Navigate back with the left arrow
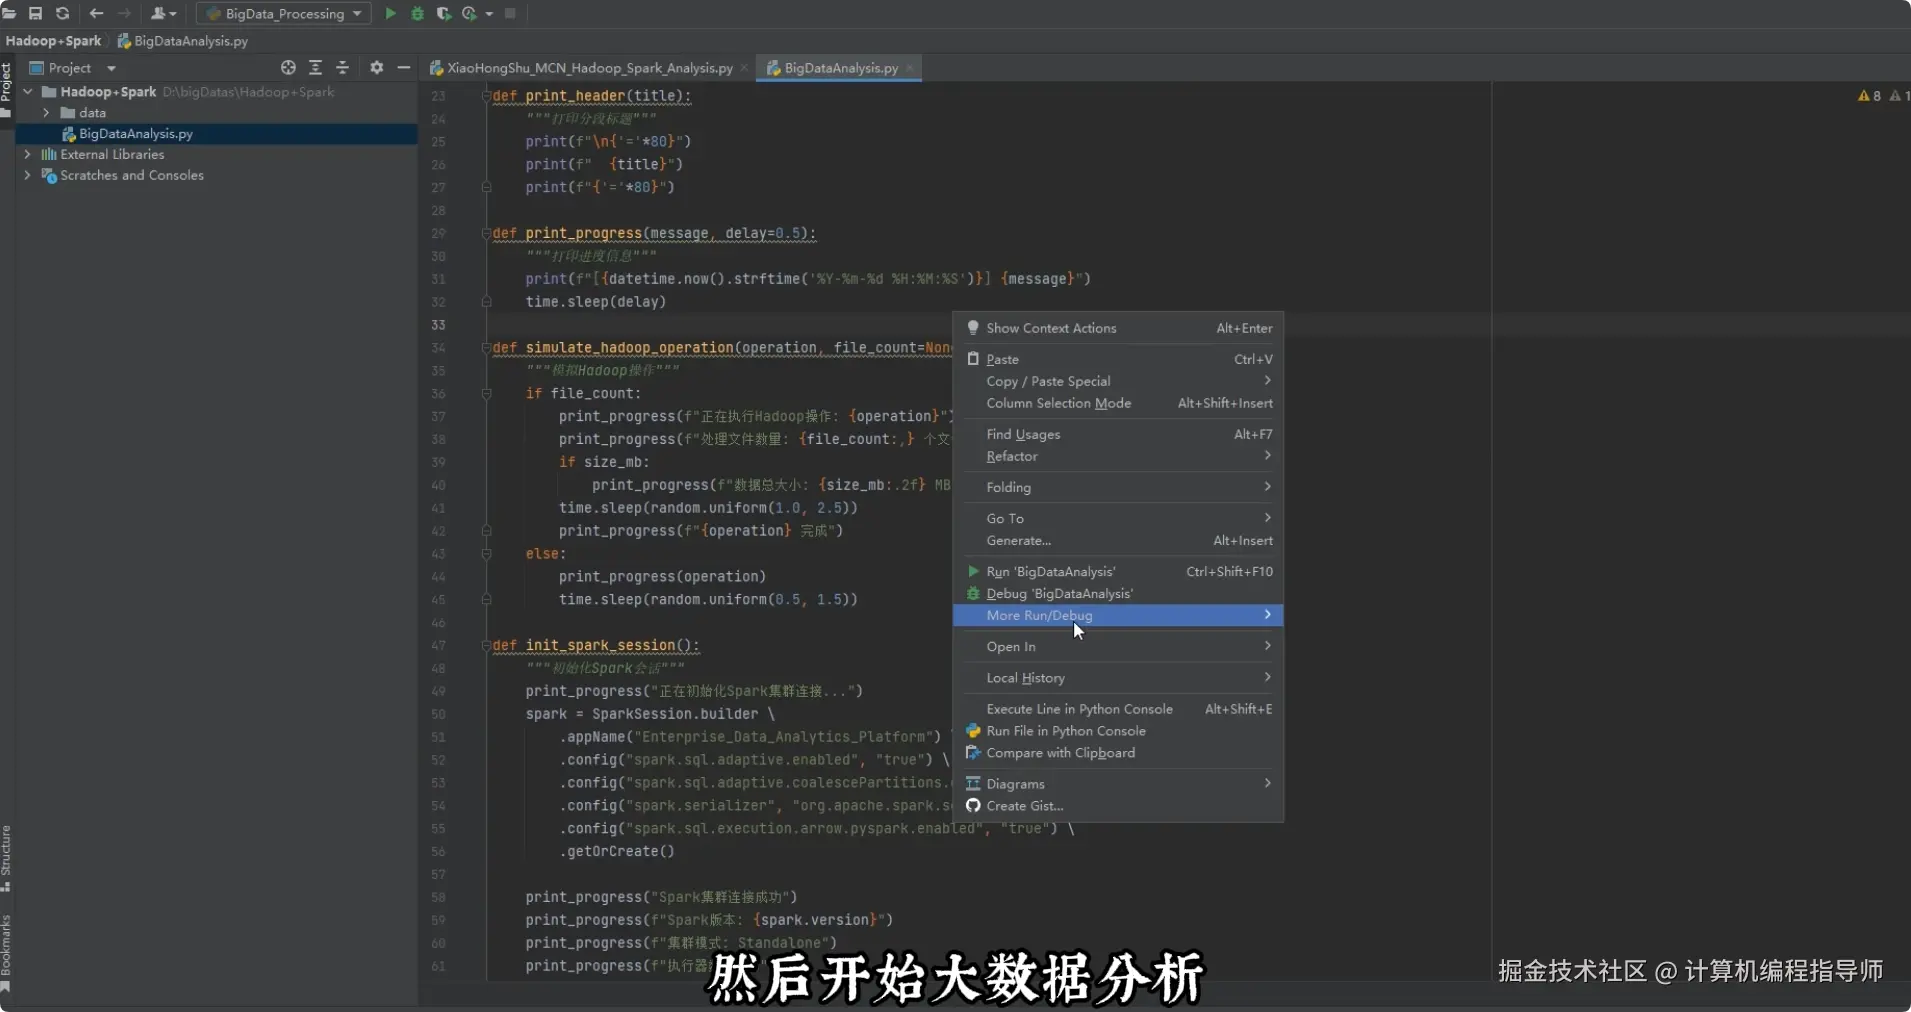 [96, 13]
